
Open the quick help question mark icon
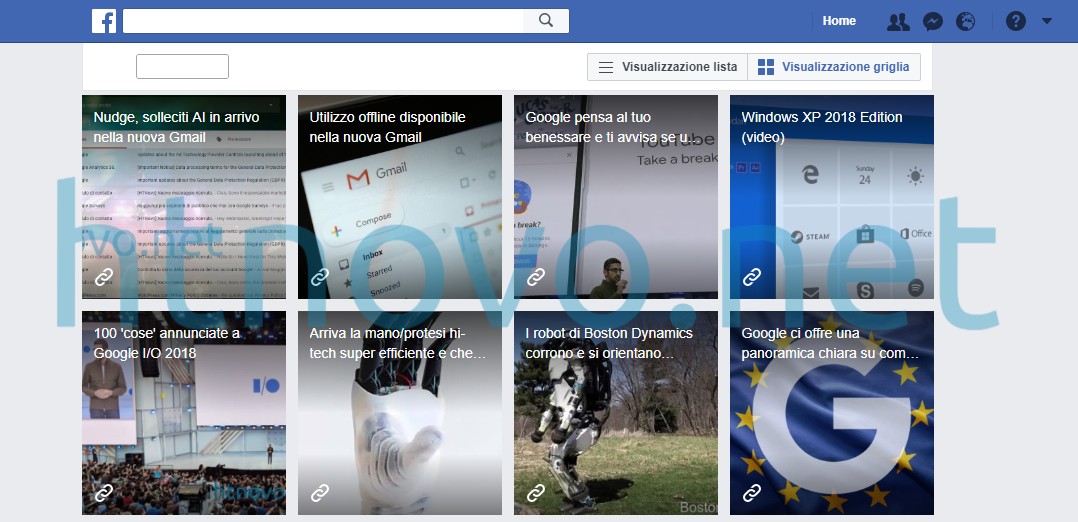(1015, 21)
